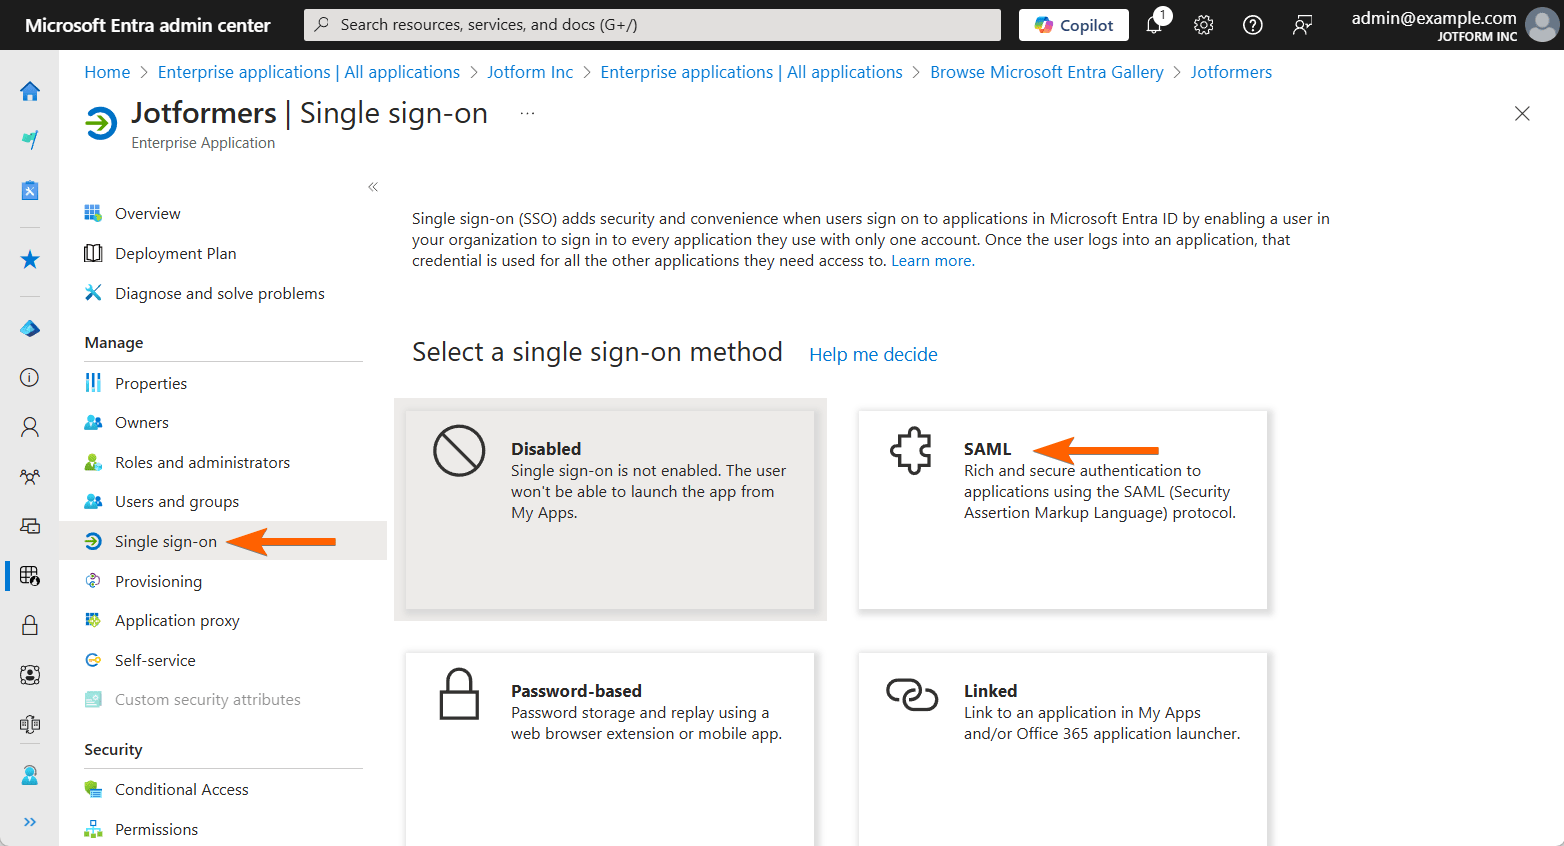Image resolution: width=1564 pixels, height=846 pixels.
Task: Open the more options ellipsis by title
Action: (x=527, y=114)
